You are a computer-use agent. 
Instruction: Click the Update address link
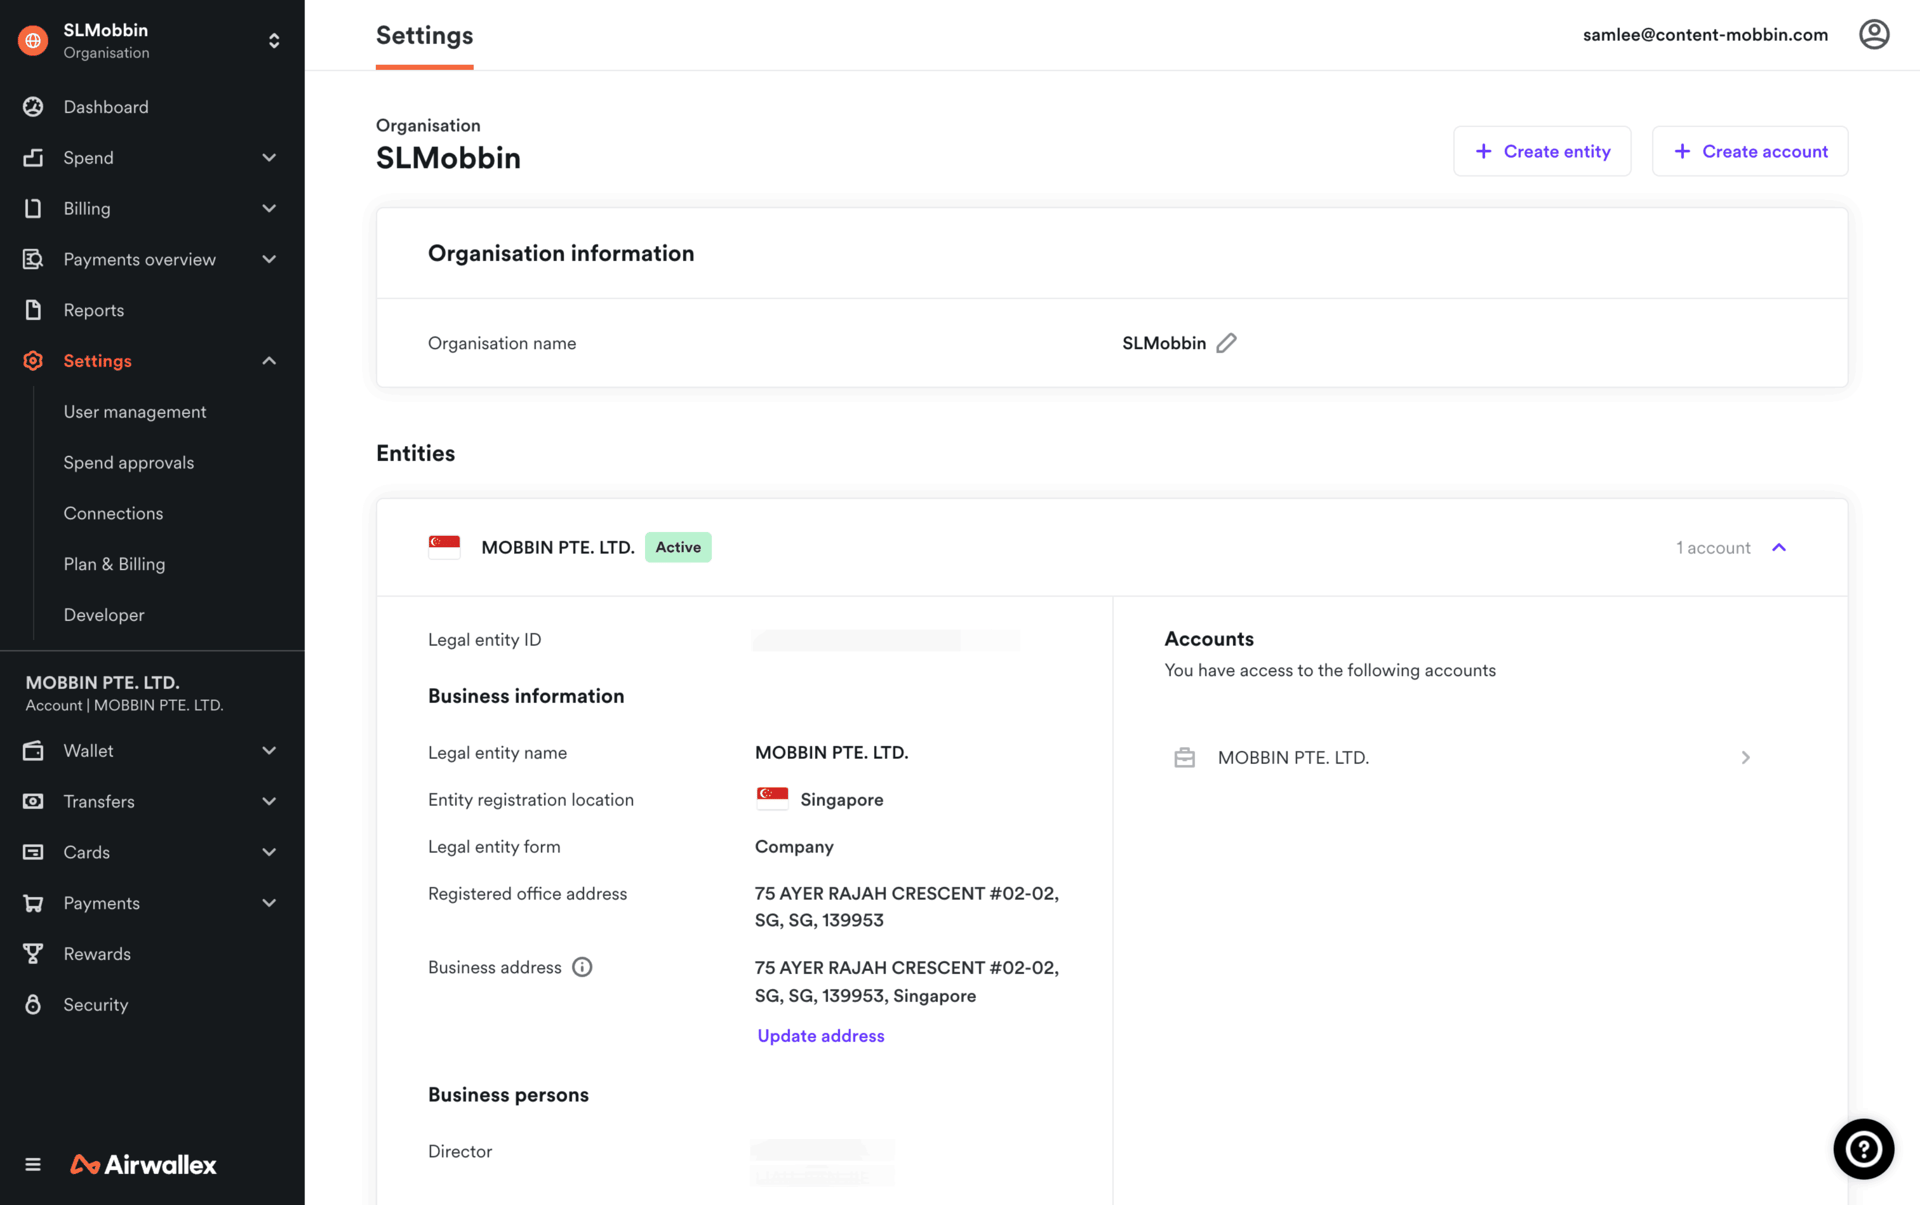pyautogui.click(x=820, y=1036)
